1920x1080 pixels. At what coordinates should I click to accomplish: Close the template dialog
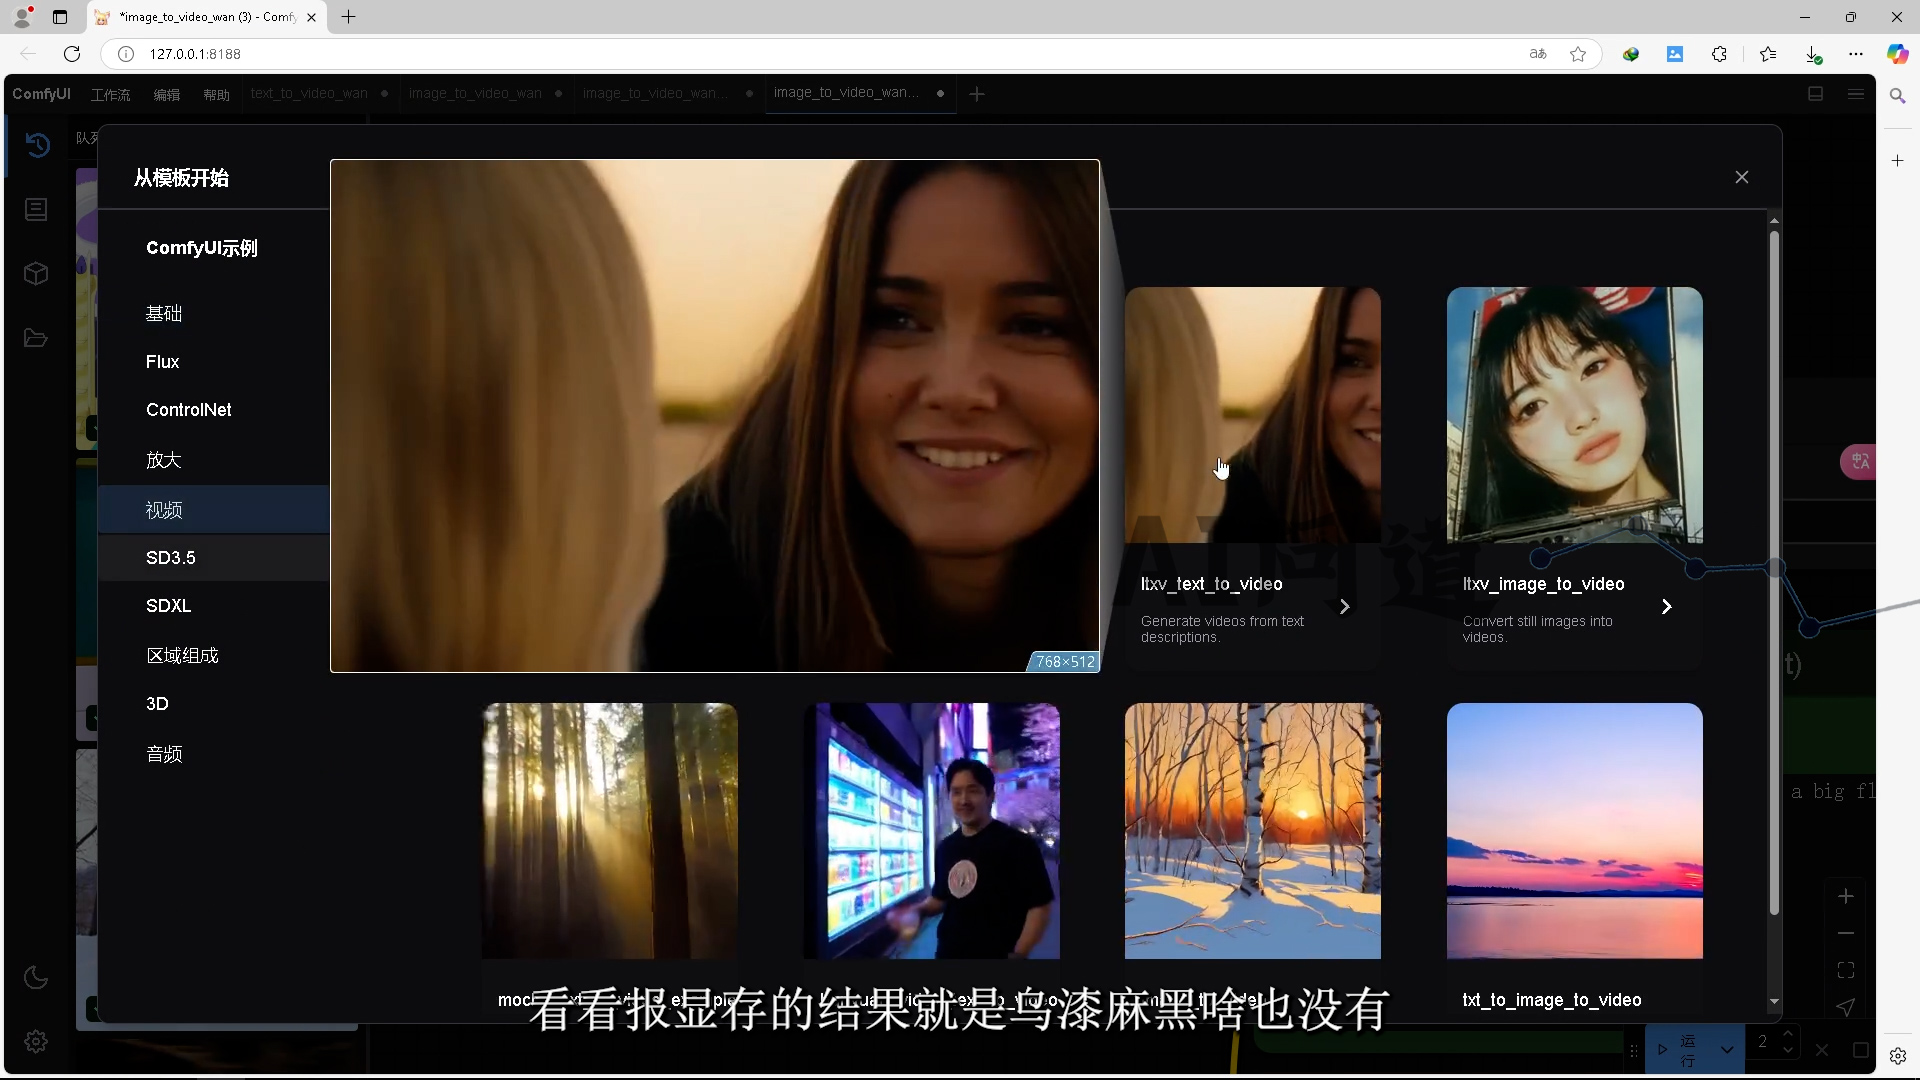1741,177
